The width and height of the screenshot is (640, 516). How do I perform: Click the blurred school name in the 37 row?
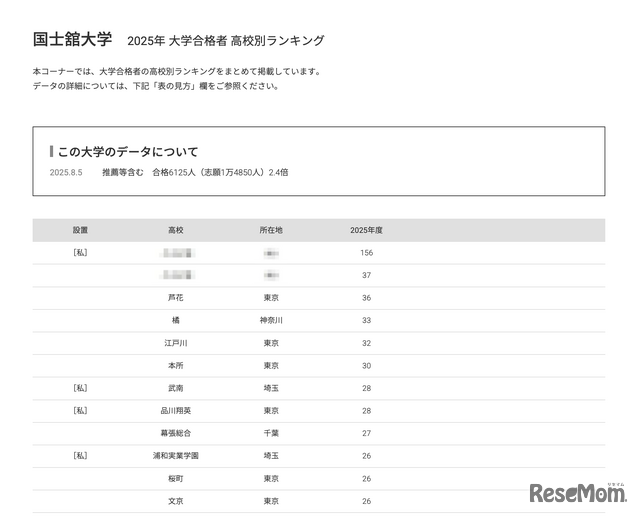click(x=177, y=275)
